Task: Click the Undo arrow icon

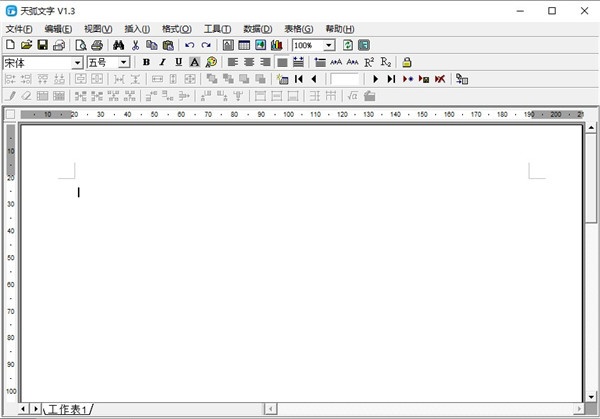Action: [x=190, y=45]
